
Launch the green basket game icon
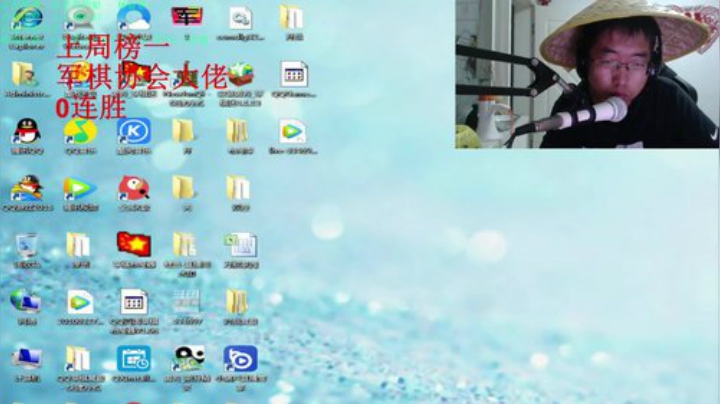coord(241,75)
